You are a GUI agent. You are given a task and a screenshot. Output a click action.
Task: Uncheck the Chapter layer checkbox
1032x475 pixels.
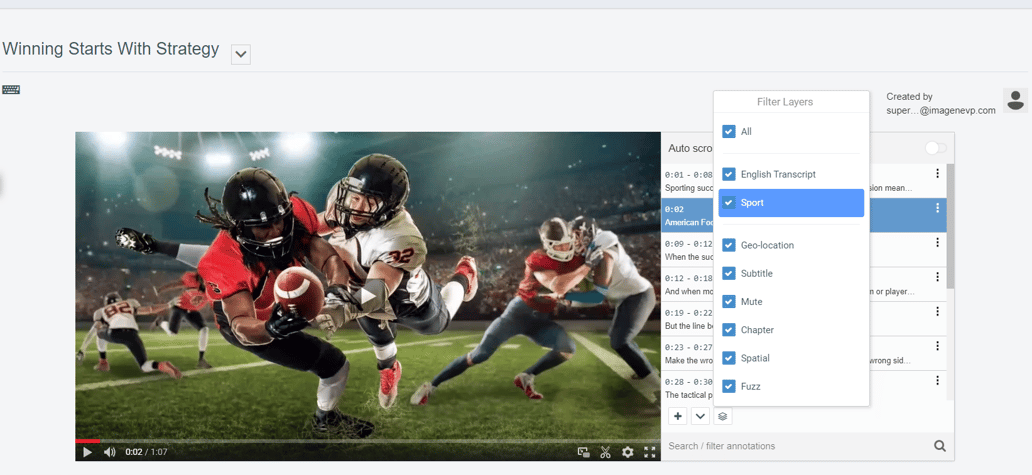(729, 330)
